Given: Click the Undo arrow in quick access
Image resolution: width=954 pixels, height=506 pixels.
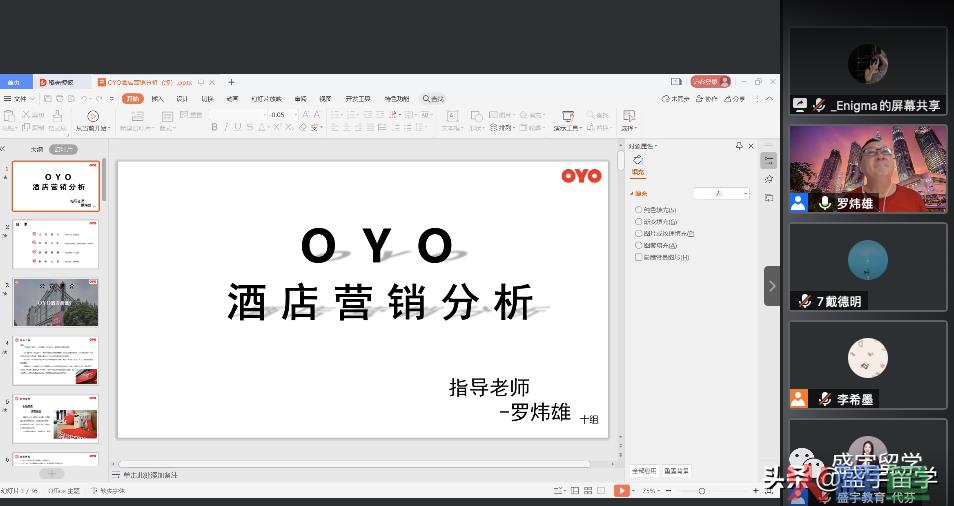Looking at the screenshot, I should [85, 99].
